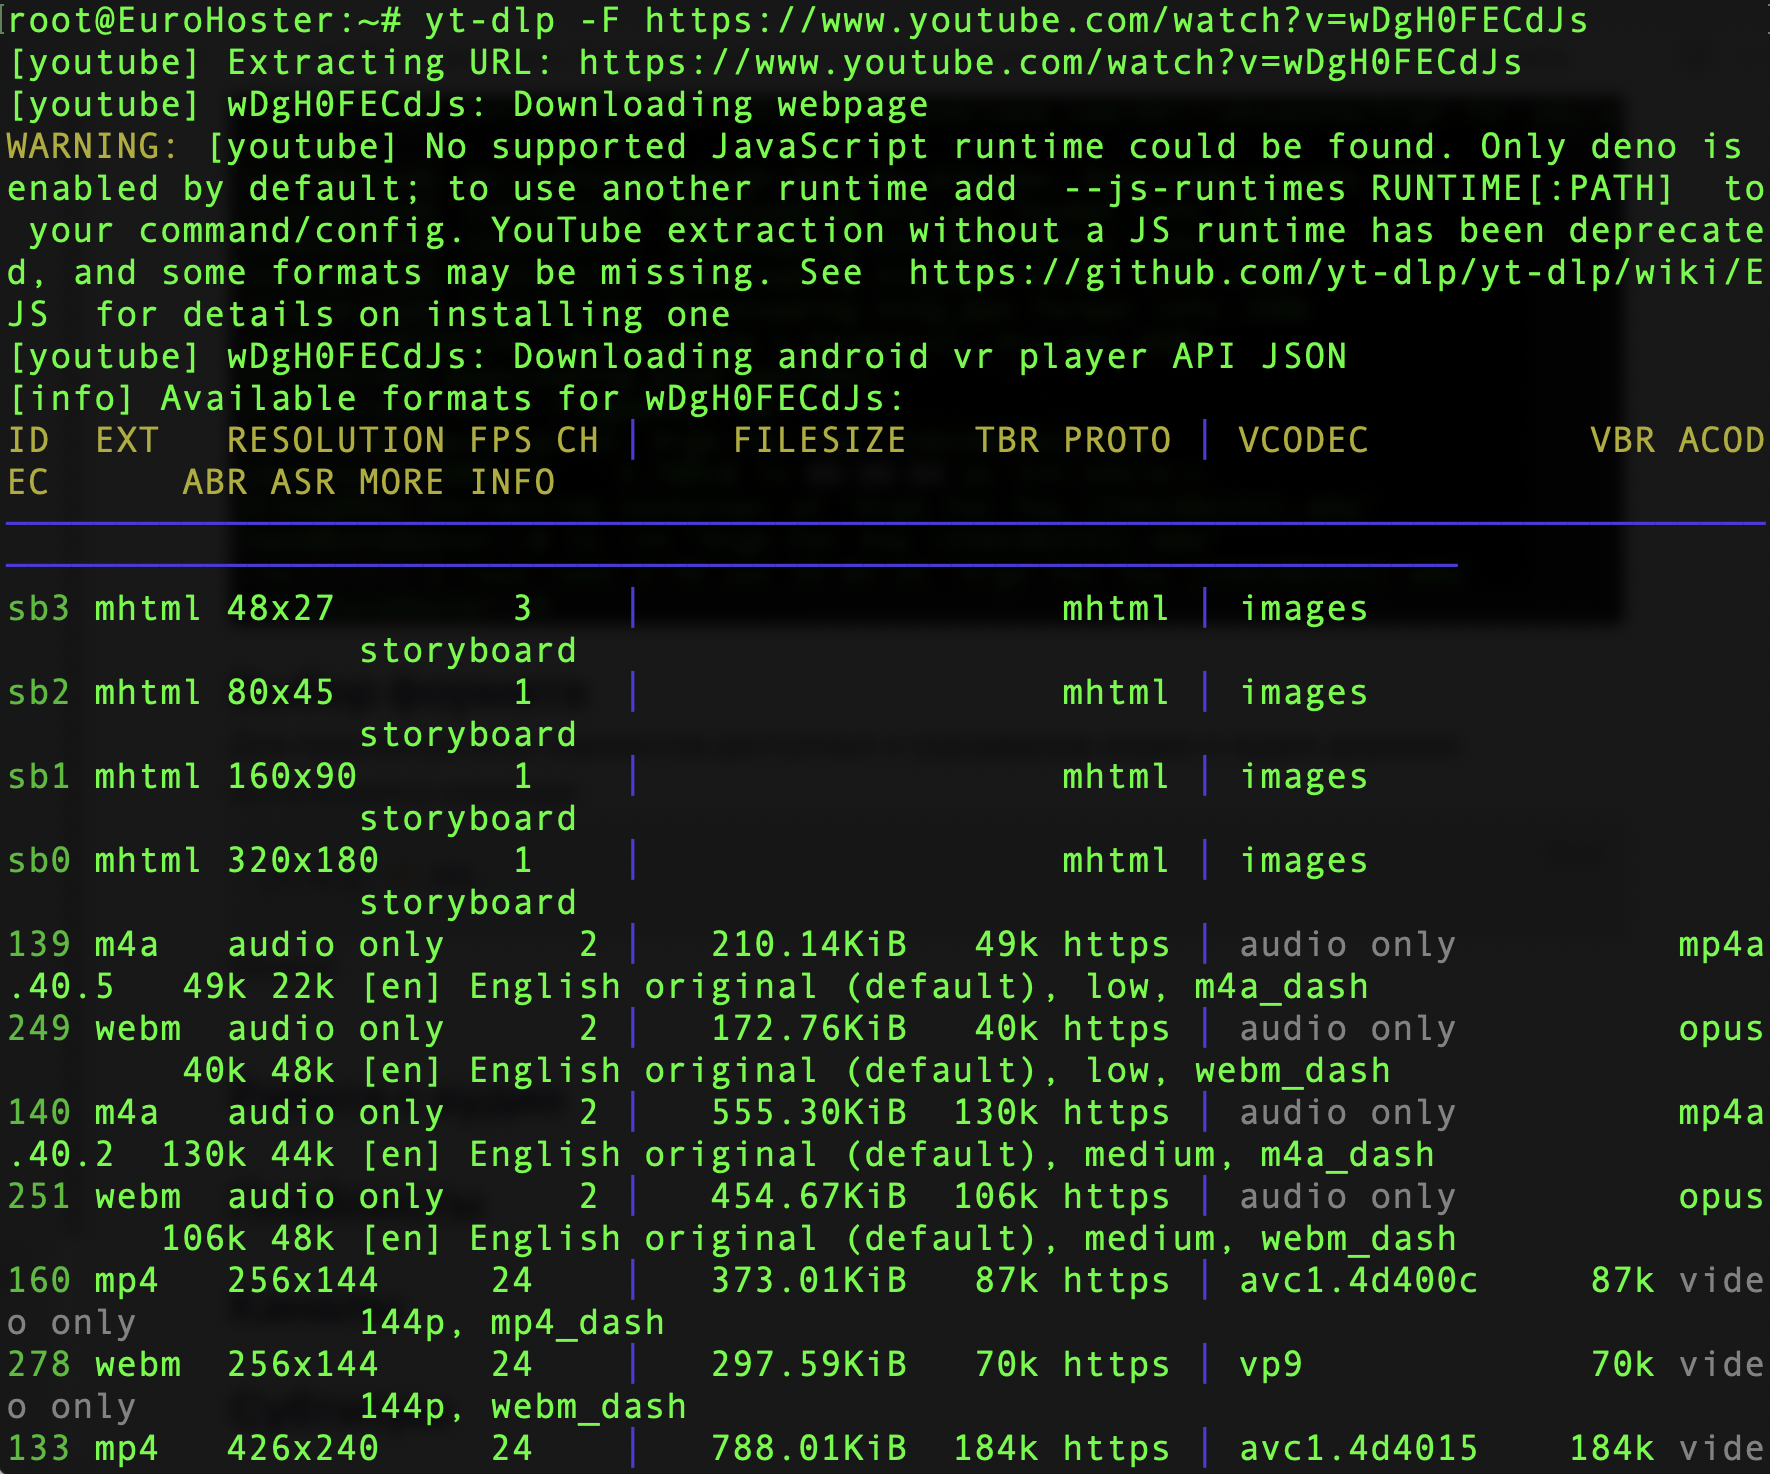The width and height of the screenshot is (1770, 1474).
Task: Click the 373.01KiB file size
Action: pos(809,1280)
